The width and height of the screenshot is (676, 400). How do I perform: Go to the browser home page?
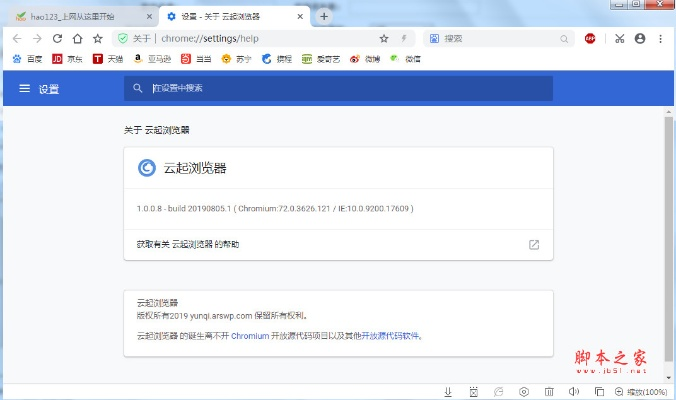click(x=77, y=38)
